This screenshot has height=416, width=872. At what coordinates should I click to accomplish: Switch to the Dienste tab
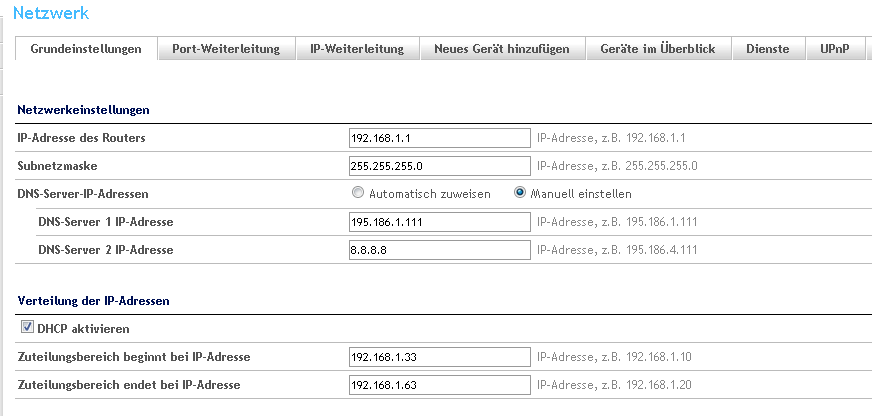coord(767,49)
